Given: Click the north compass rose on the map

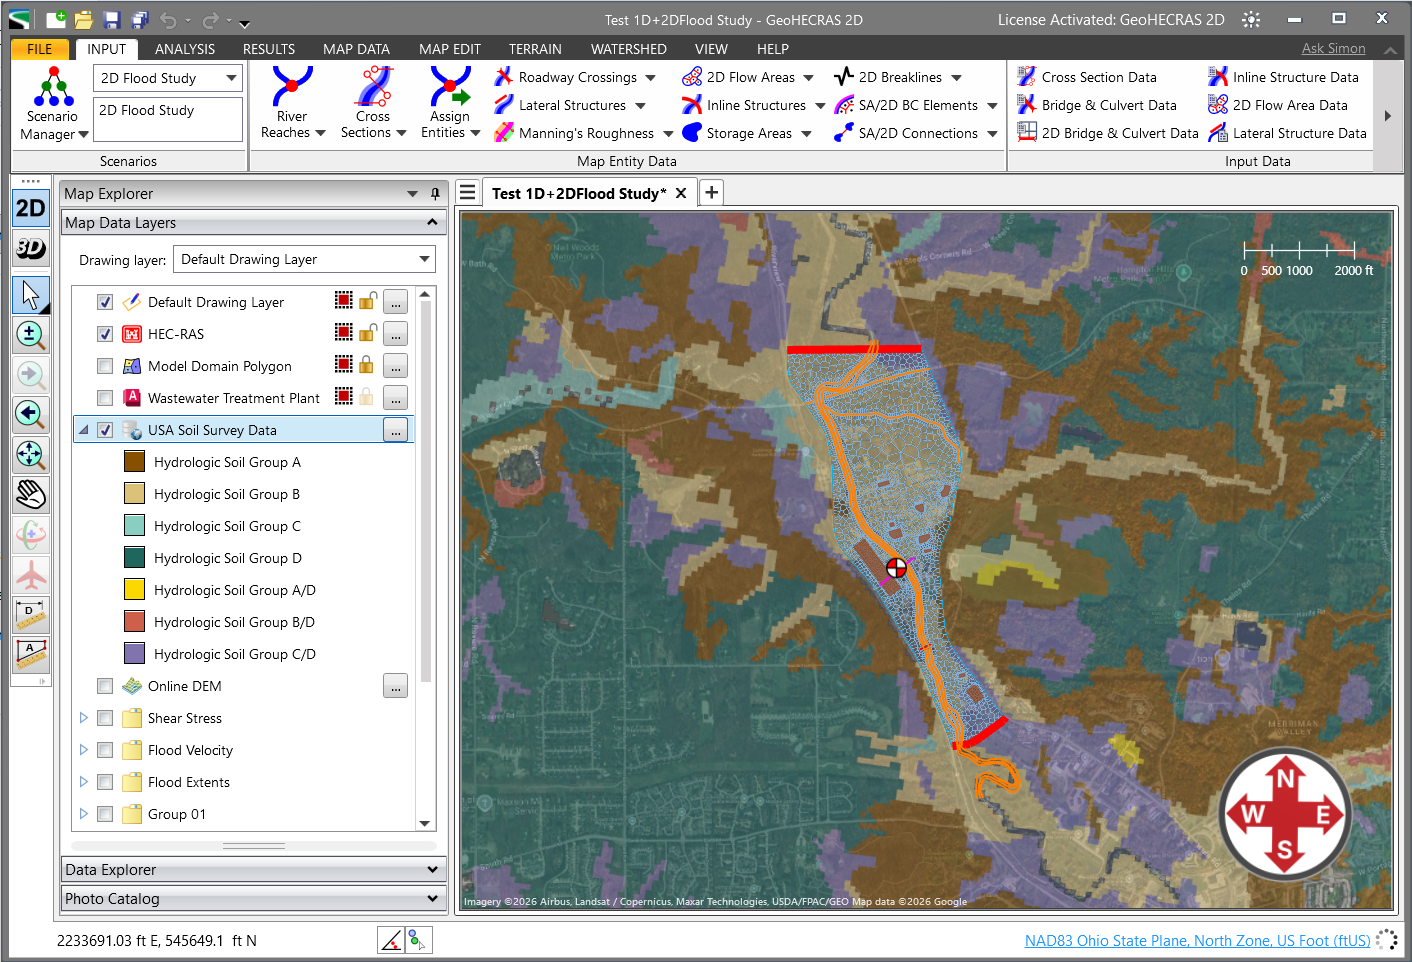Looking at the screenshot, I should [x=1285, y=814].
